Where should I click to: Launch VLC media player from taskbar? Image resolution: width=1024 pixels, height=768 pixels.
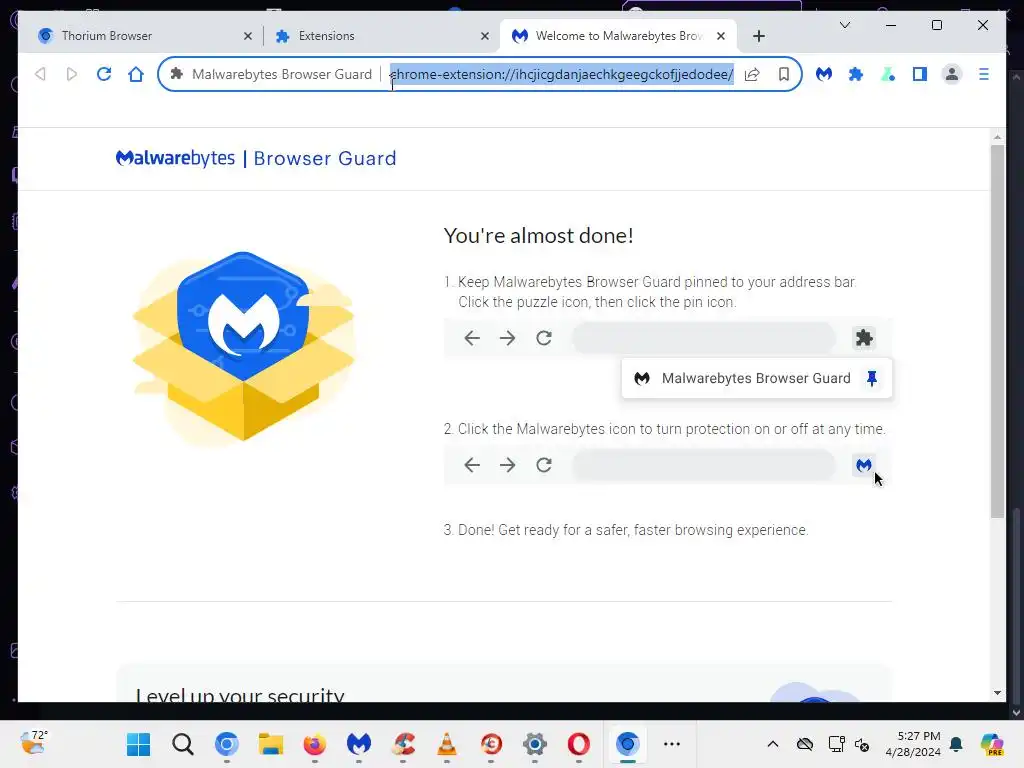(447, 744)
